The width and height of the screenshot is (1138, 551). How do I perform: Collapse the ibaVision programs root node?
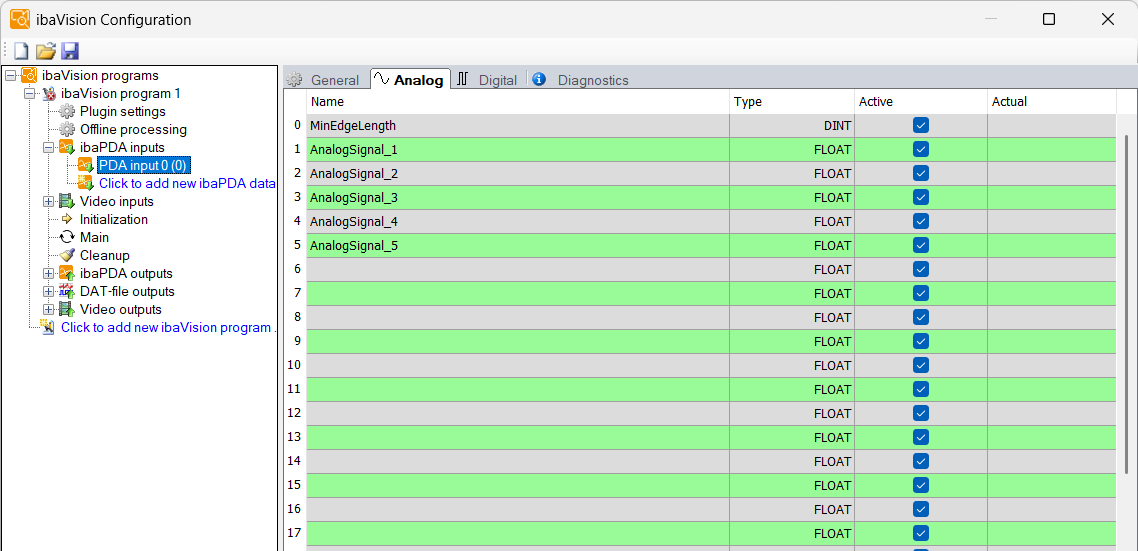[x=10, y=75]
